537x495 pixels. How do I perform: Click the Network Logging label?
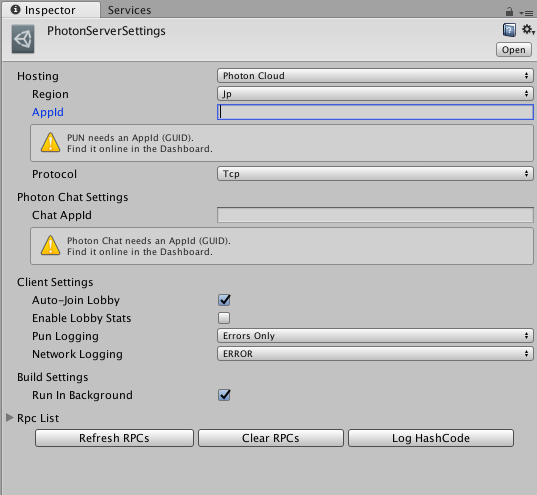(77, 354)
